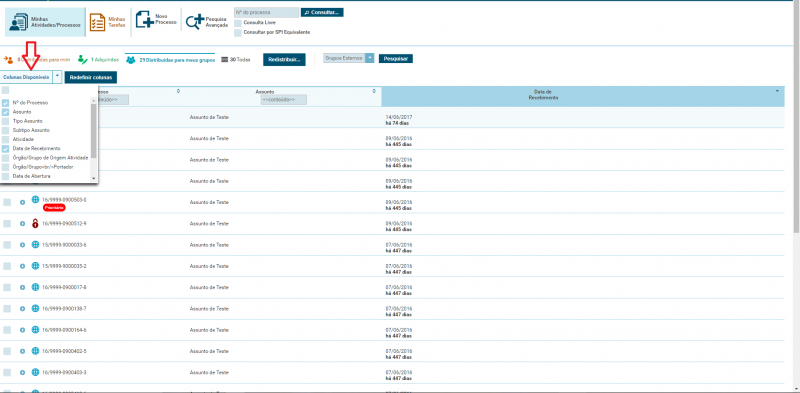Click globe icon of process 16/9999-0900017-8

point(35,287)
